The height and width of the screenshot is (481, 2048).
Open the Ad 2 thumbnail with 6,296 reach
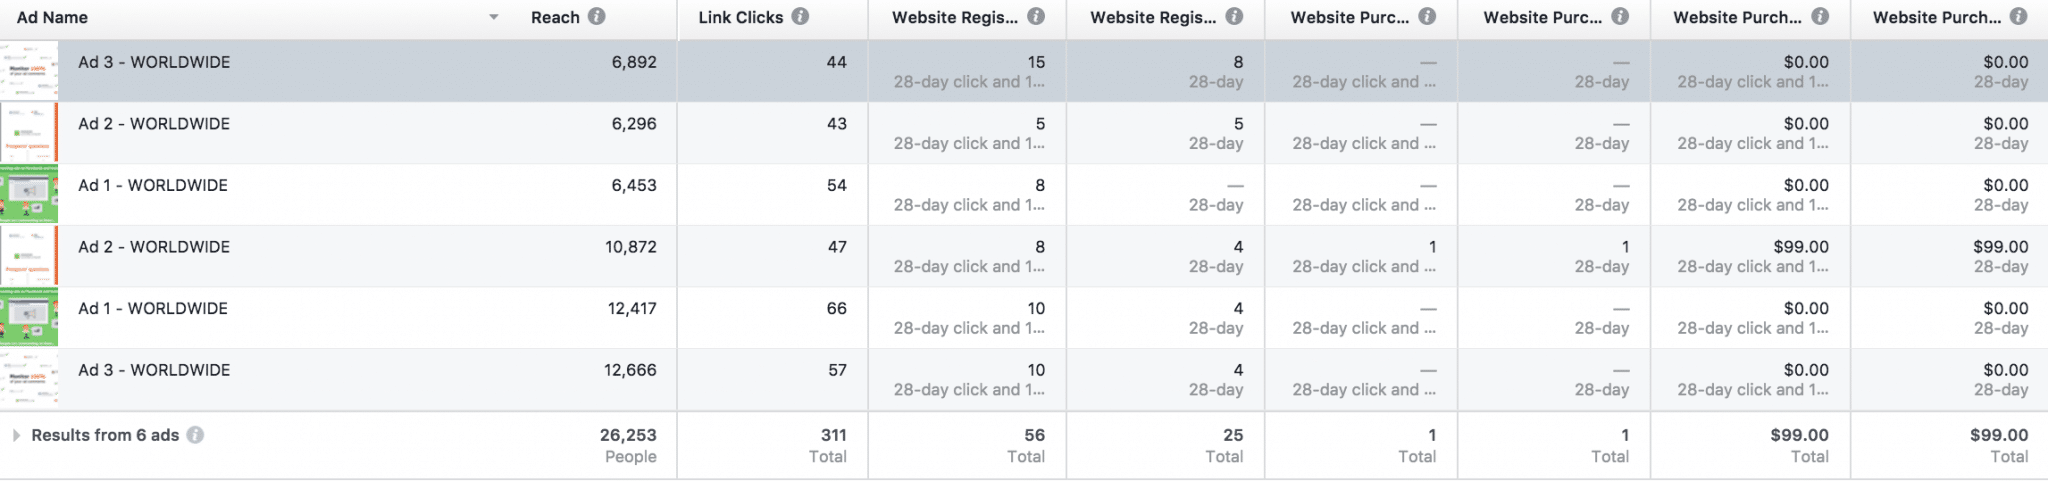(x=29, y=133)
